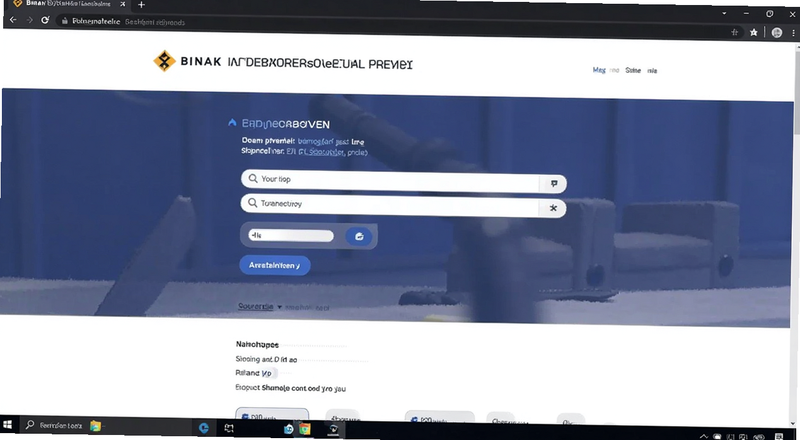
Task: Click the asterisk icon at the end of the second field
Action: click(553, 208)
